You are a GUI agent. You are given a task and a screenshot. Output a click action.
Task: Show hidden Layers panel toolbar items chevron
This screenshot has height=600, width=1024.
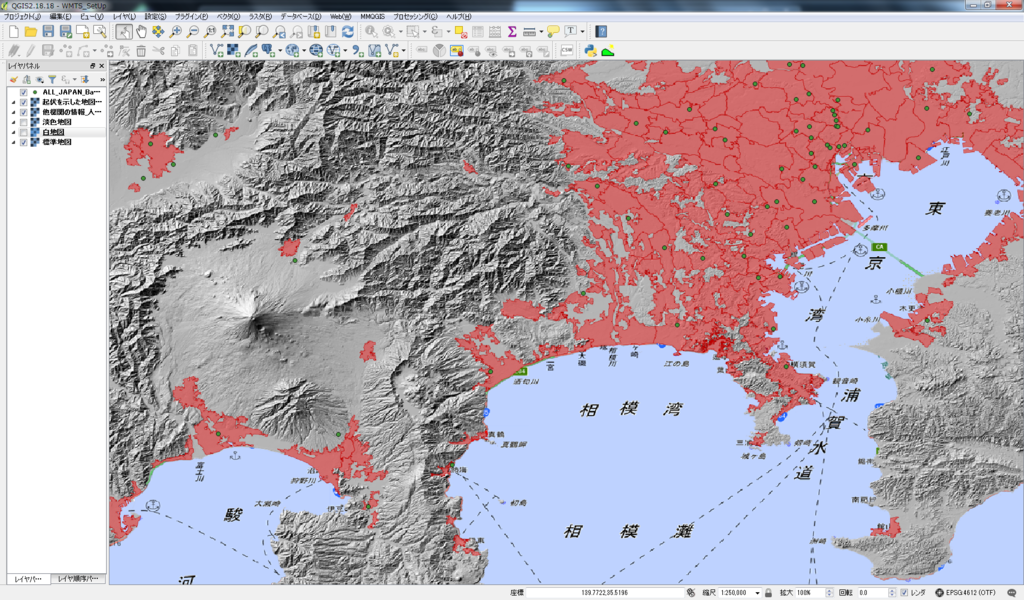coord(102,80)
